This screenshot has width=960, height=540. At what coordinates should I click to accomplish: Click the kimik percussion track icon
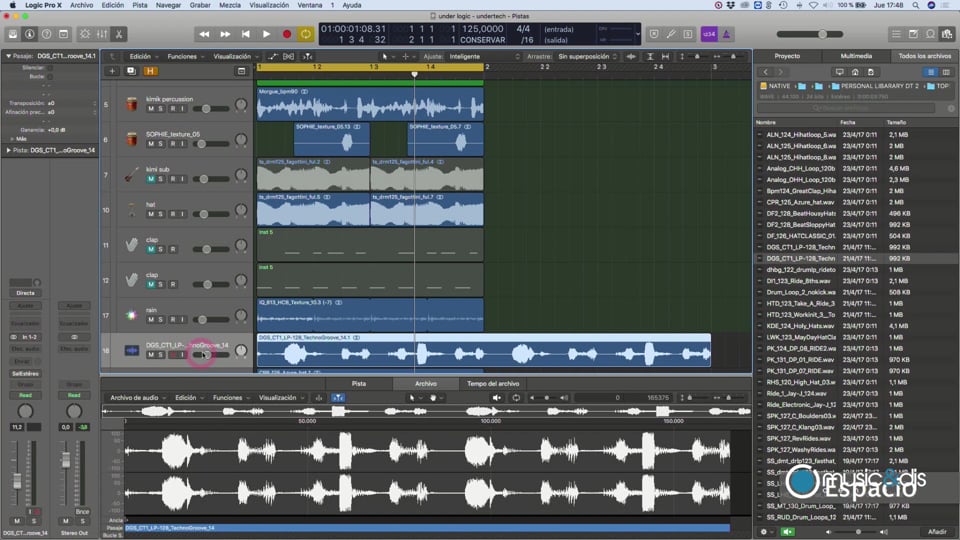132,104
